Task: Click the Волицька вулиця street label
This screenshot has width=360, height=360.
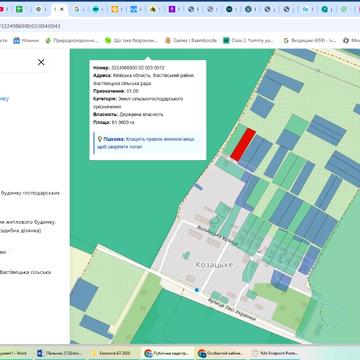Action: coord(218,236)
